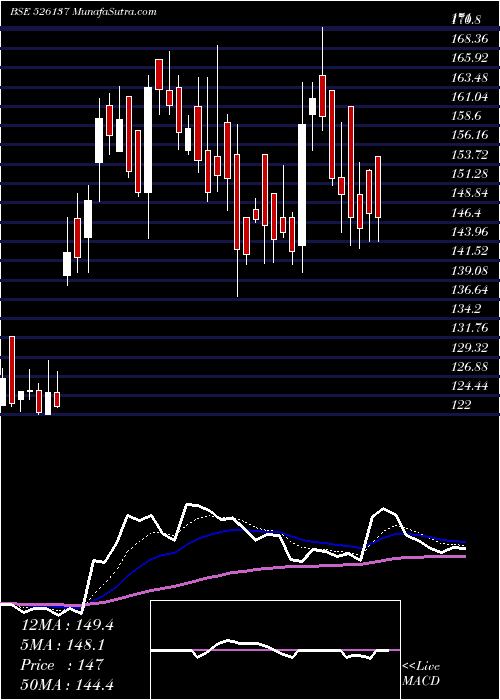This screenshot has width=500, height=700.
Task: Select the 122 price axis label
Action: pyautogui.click(x=461, y=405)
